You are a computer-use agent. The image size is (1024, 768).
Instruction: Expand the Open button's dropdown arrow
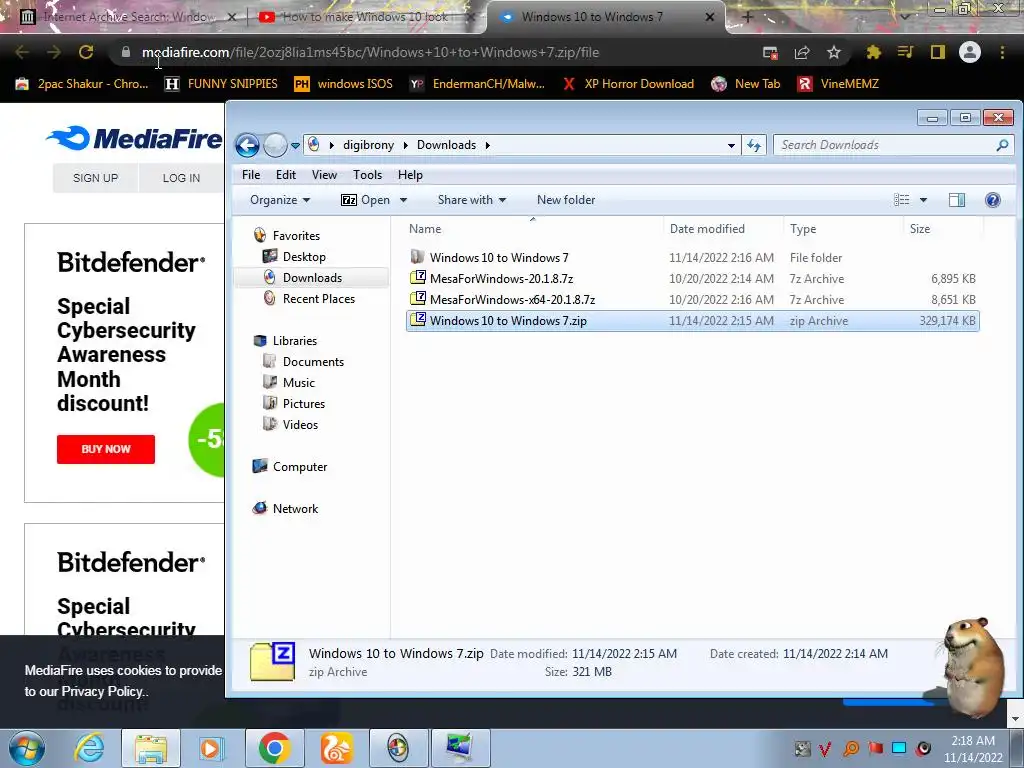(403, 200)
